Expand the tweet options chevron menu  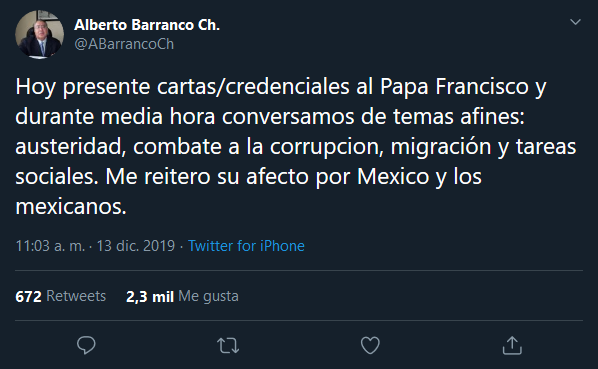click(575, 22)
